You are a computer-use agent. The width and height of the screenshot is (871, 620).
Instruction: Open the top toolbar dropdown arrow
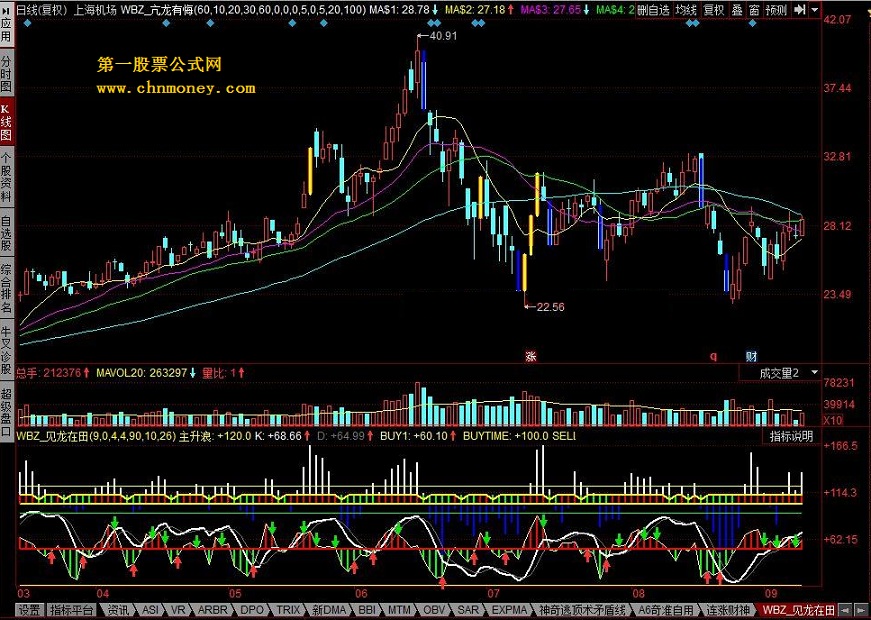click(814, 9)
